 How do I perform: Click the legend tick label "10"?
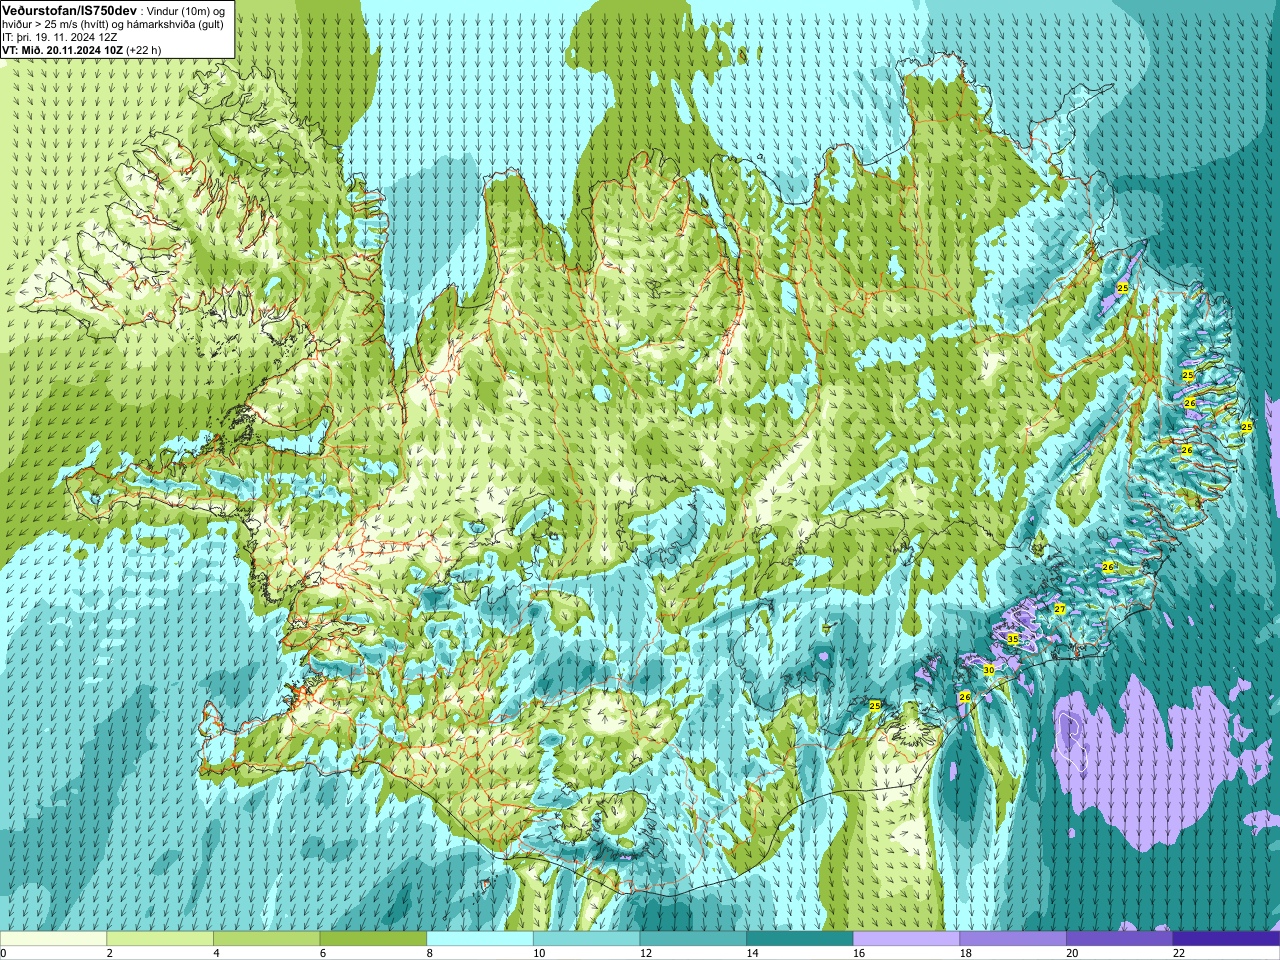point(539,953)
